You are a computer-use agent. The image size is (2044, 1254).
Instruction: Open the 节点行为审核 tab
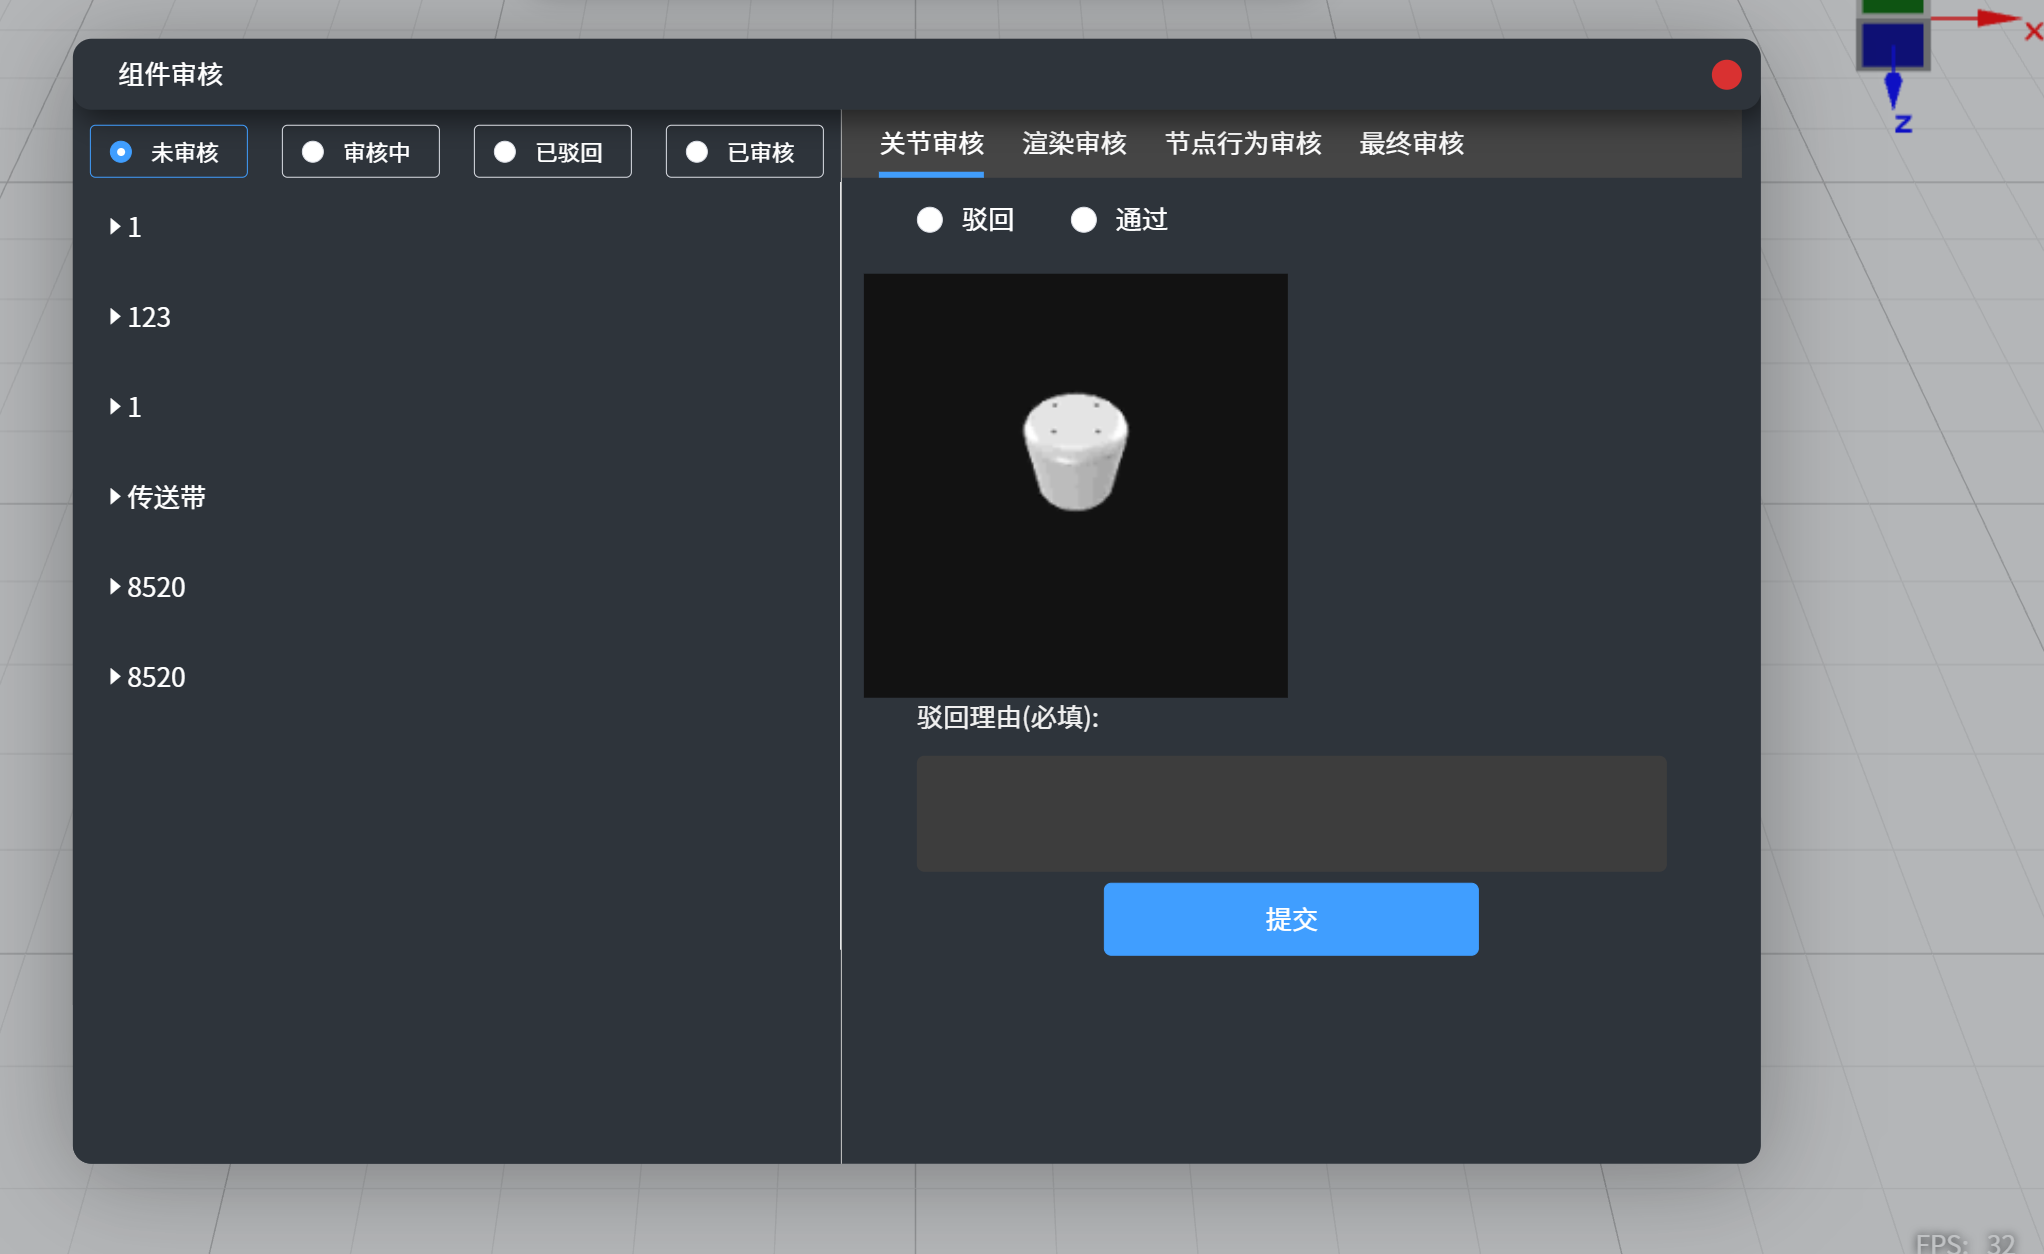click(x=1242, y=144)
